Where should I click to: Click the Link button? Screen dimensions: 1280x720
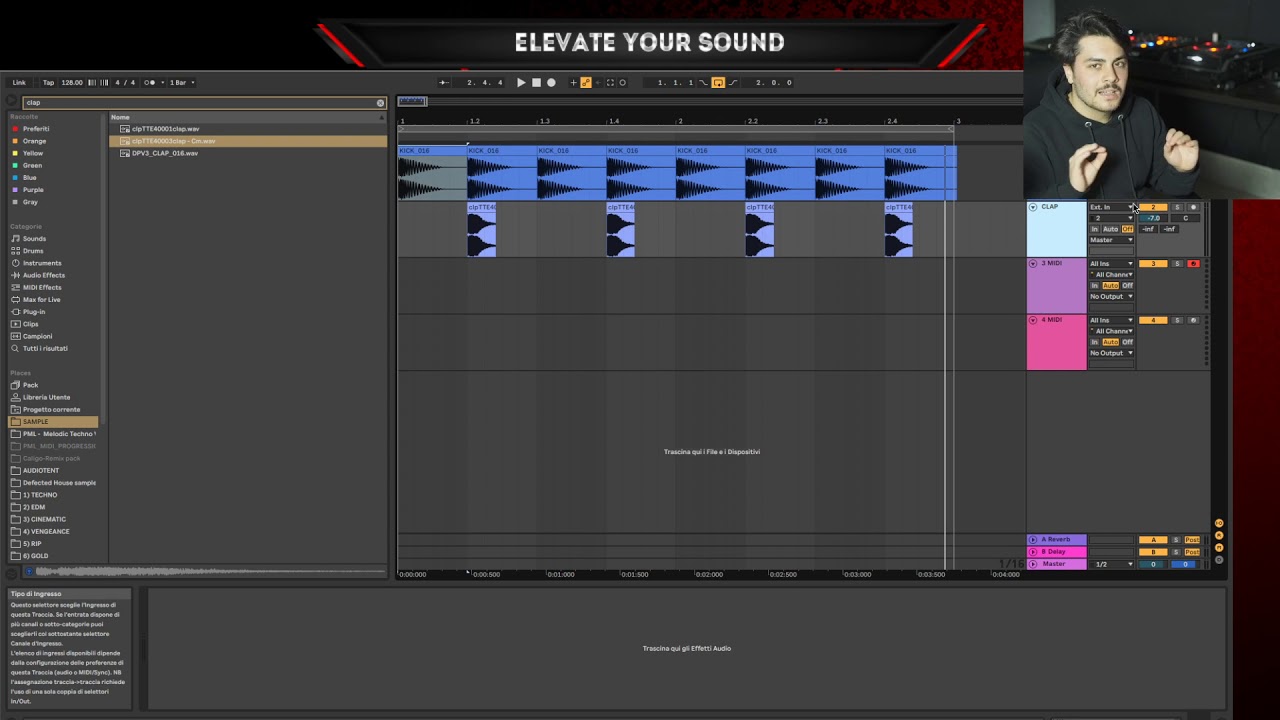coord(19,82)
